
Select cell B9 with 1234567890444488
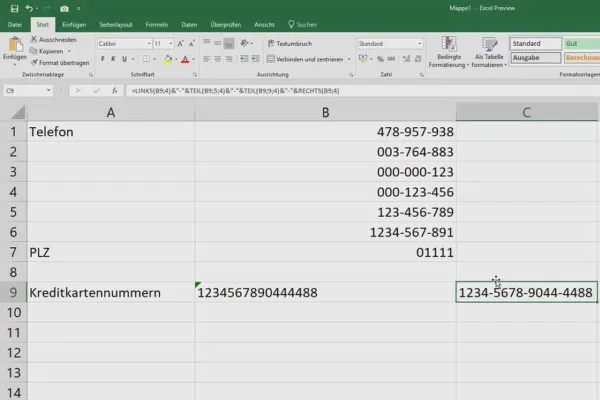pos(325,292)
